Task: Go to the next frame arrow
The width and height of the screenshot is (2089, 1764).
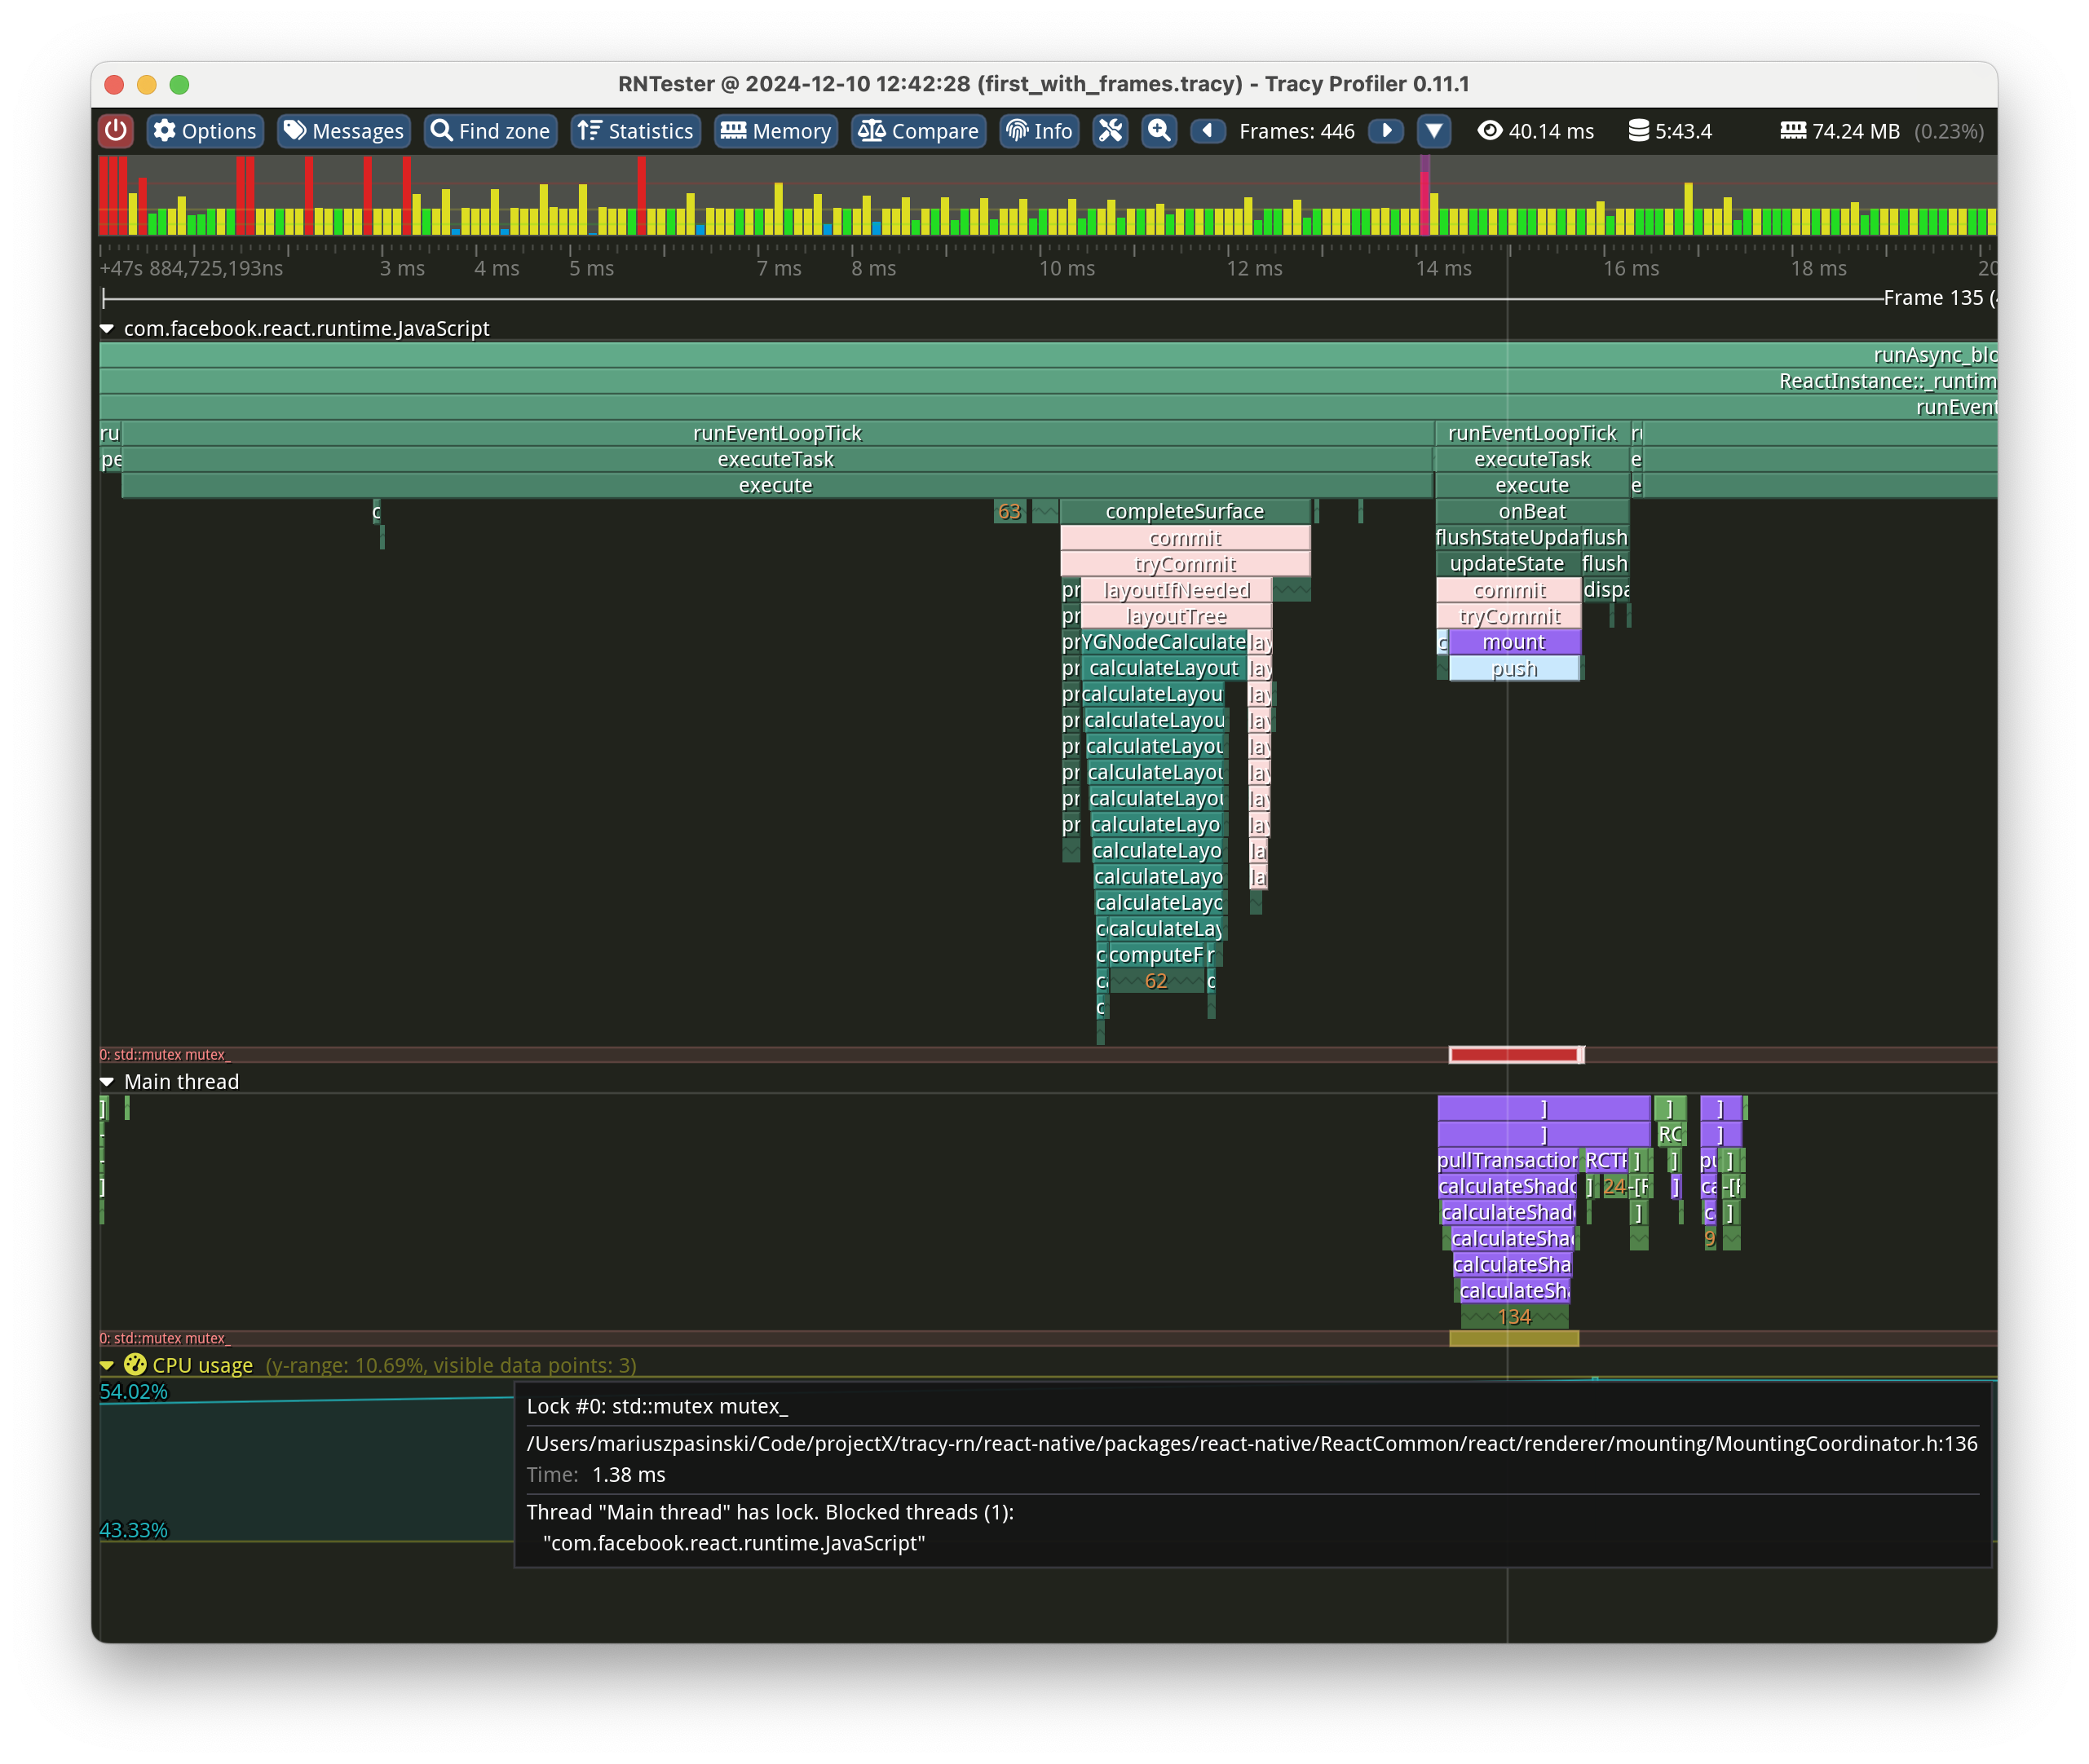Action: (x=1386, y=131)
